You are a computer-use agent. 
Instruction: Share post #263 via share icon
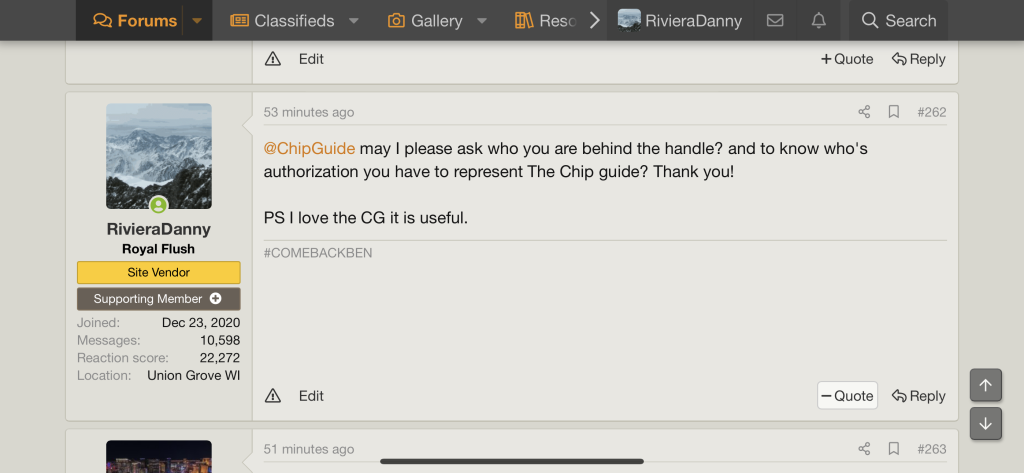(864, 449)
